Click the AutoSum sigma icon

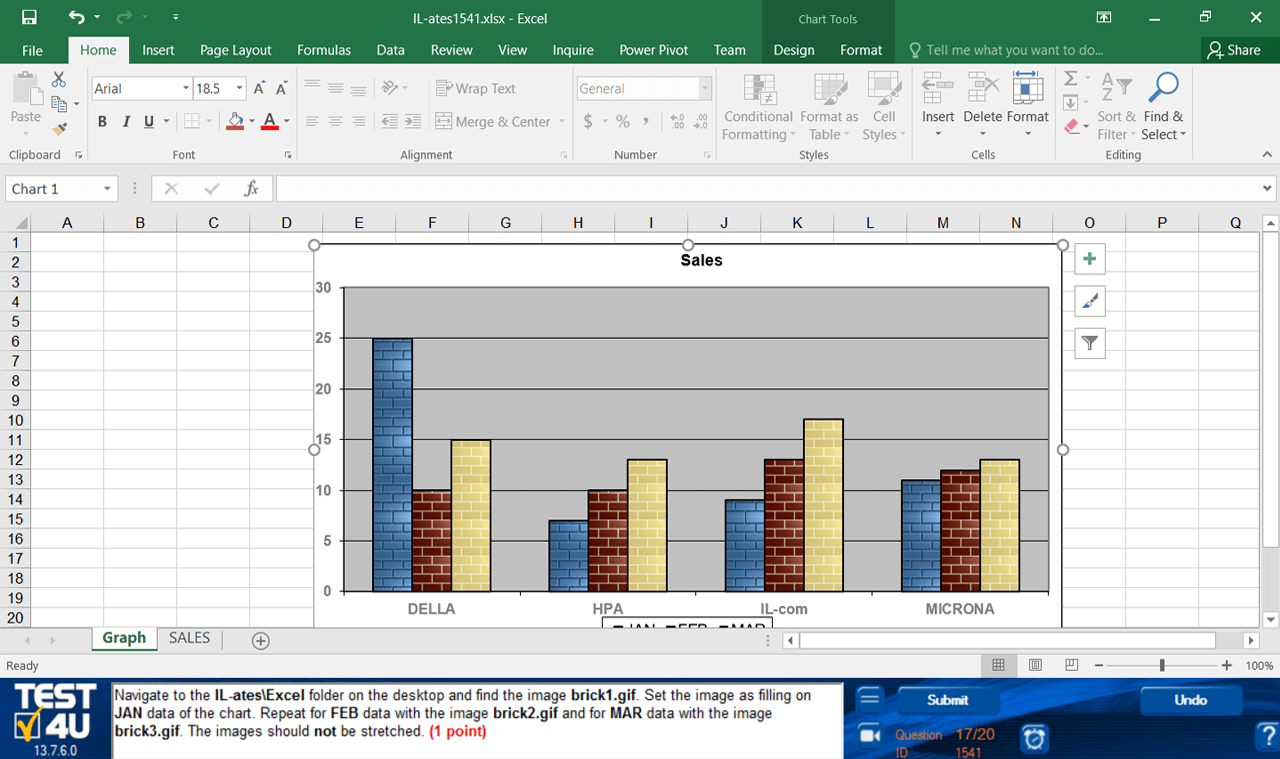pos(1071,79)
